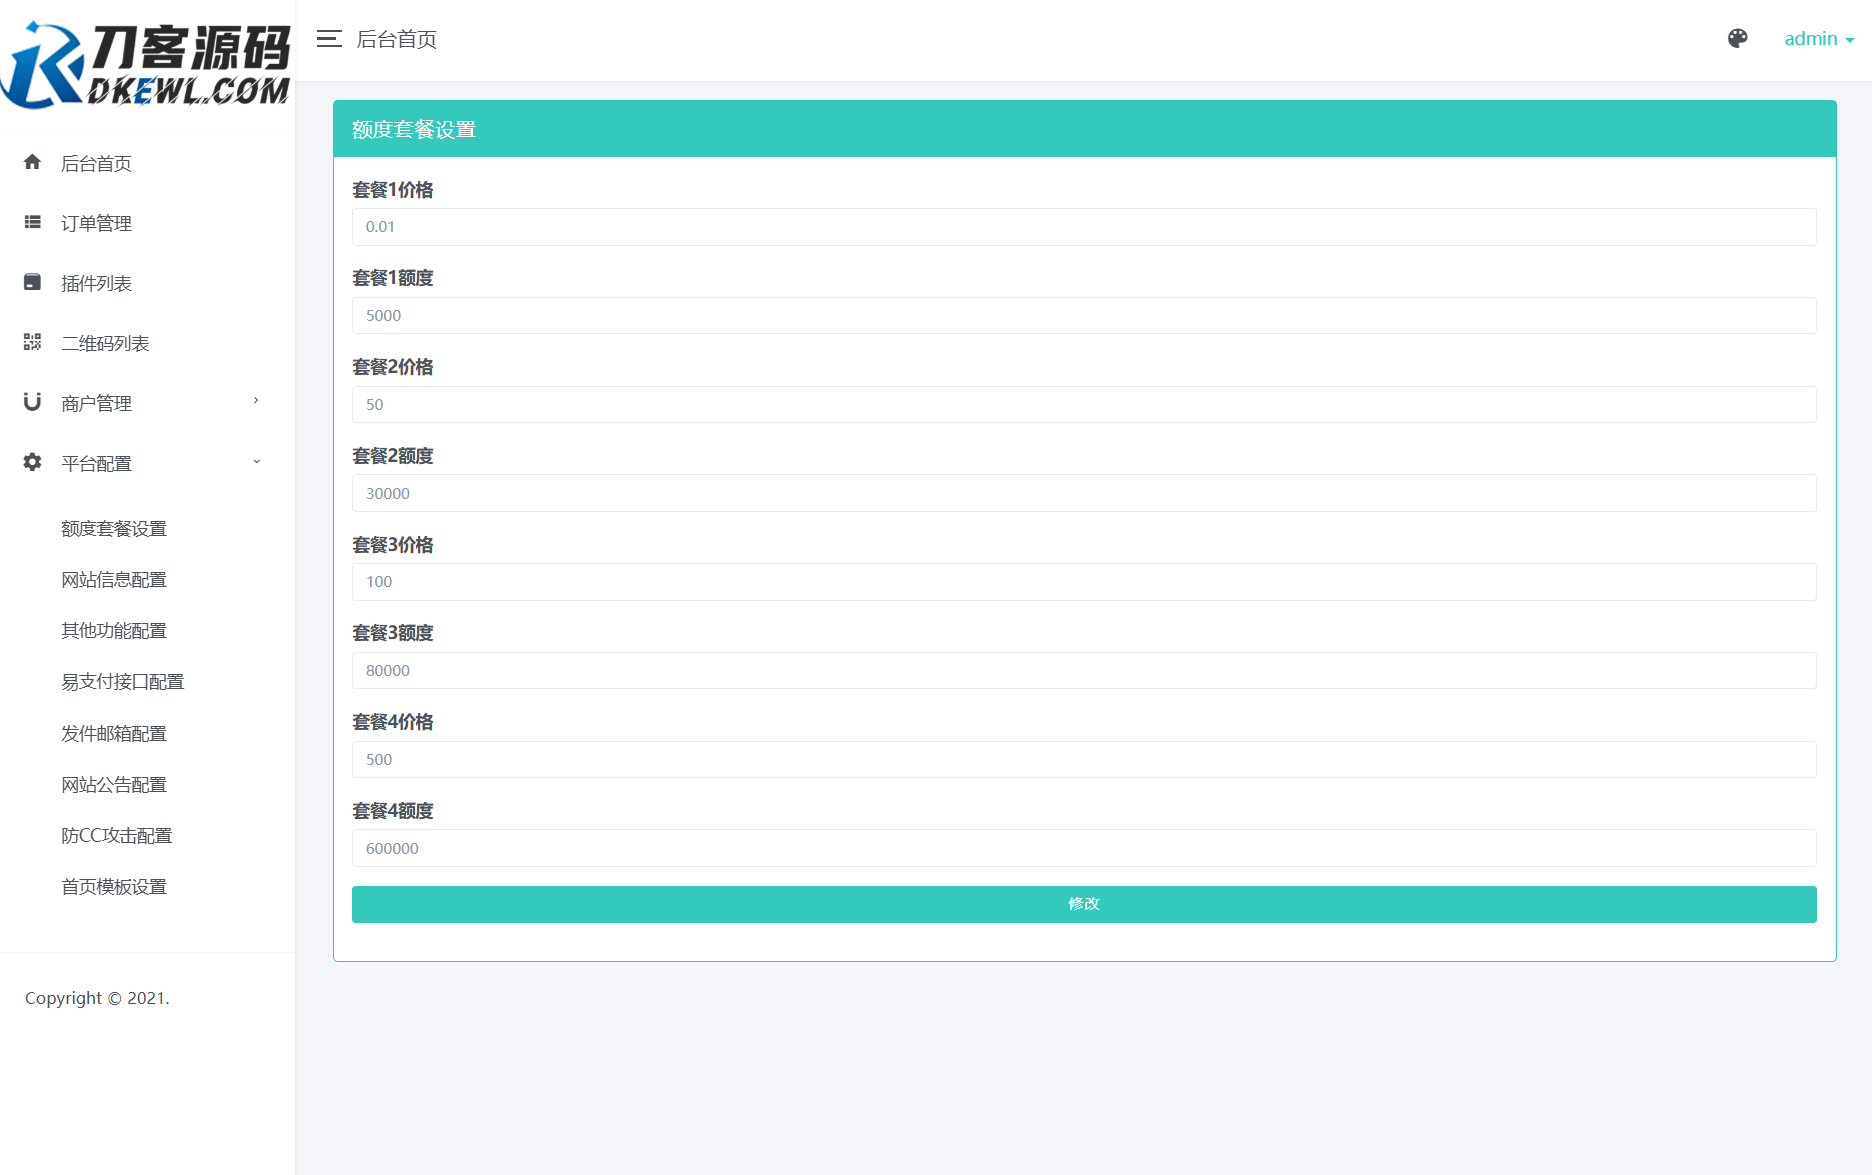Select 网站信息配置 from the sidebar
This screenshot has width=1872, height=1175.
(x=113, y=579)
